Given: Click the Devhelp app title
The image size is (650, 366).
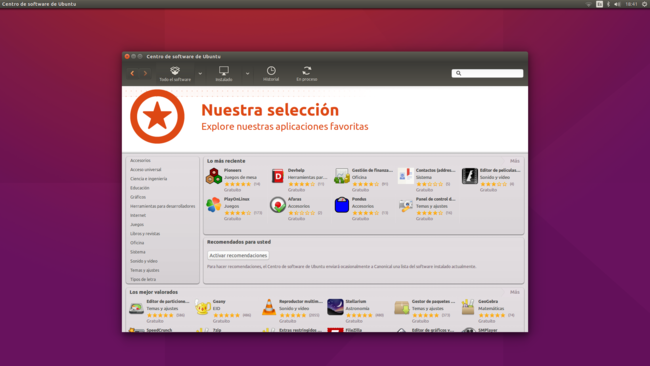Looking at the screenshot, I should 296,170.
